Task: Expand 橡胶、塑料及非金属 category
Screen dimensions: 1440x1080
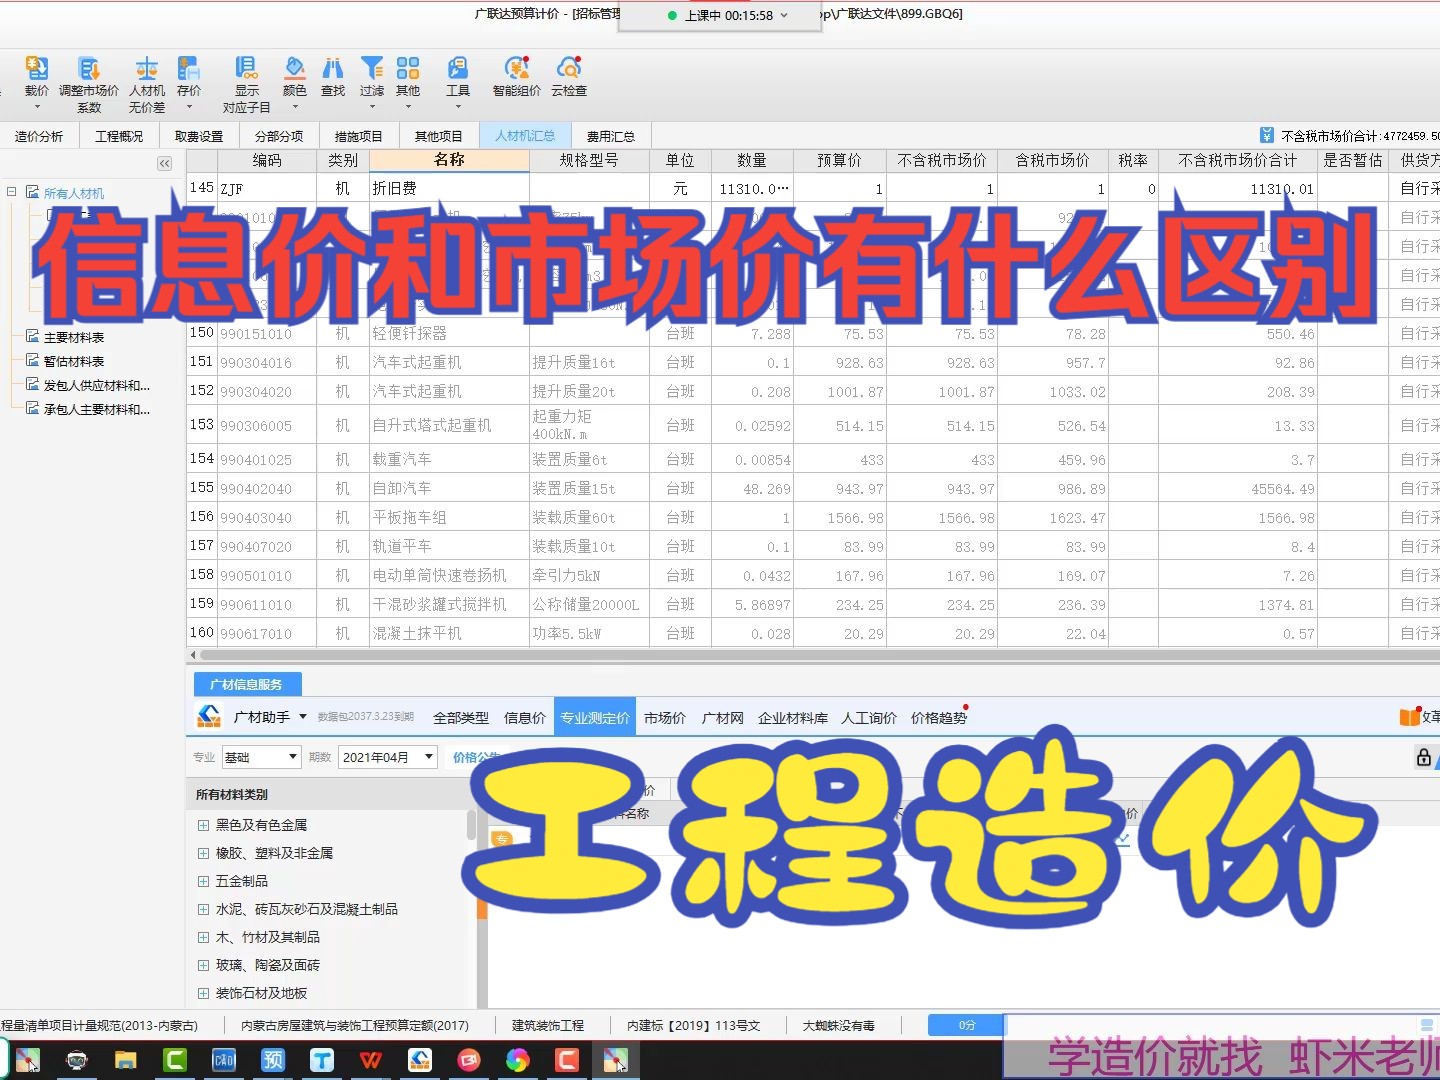Action: [x=203, y=853]
